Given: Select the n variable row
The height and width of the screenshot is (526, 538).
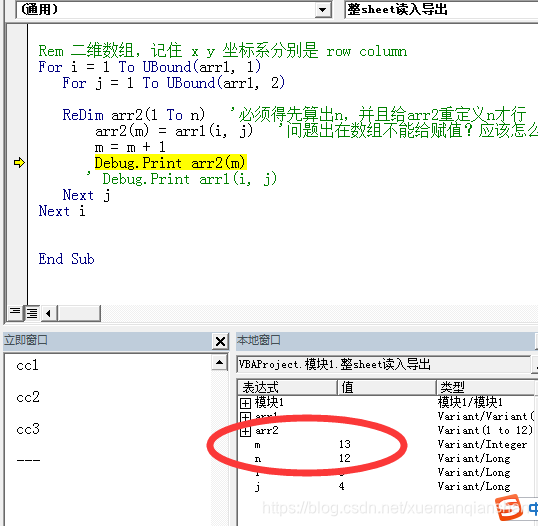Looking at the screenshot, I should click(386, 458).
